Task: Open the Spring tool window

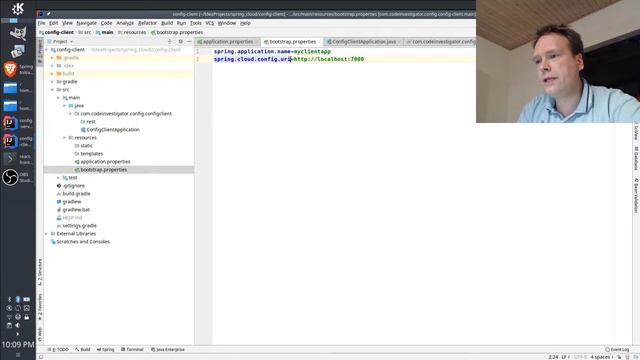Action: (x=106, y=350)
